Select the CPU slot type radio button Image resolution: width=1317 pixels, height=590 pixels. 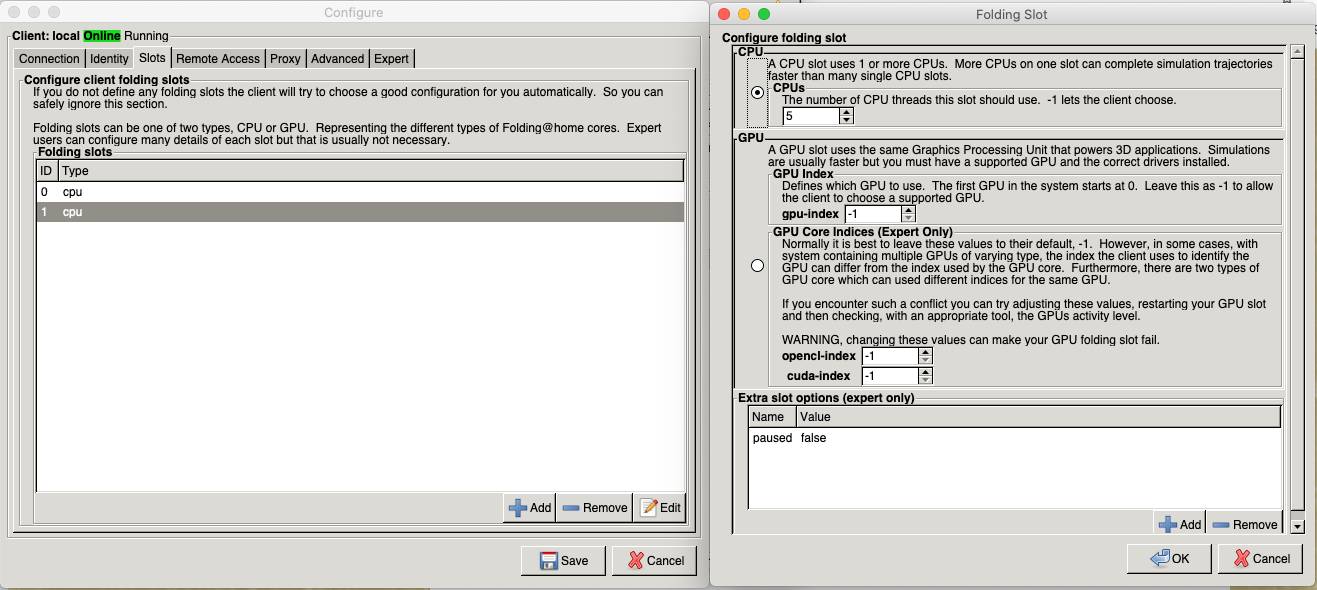tap(757, 92)
